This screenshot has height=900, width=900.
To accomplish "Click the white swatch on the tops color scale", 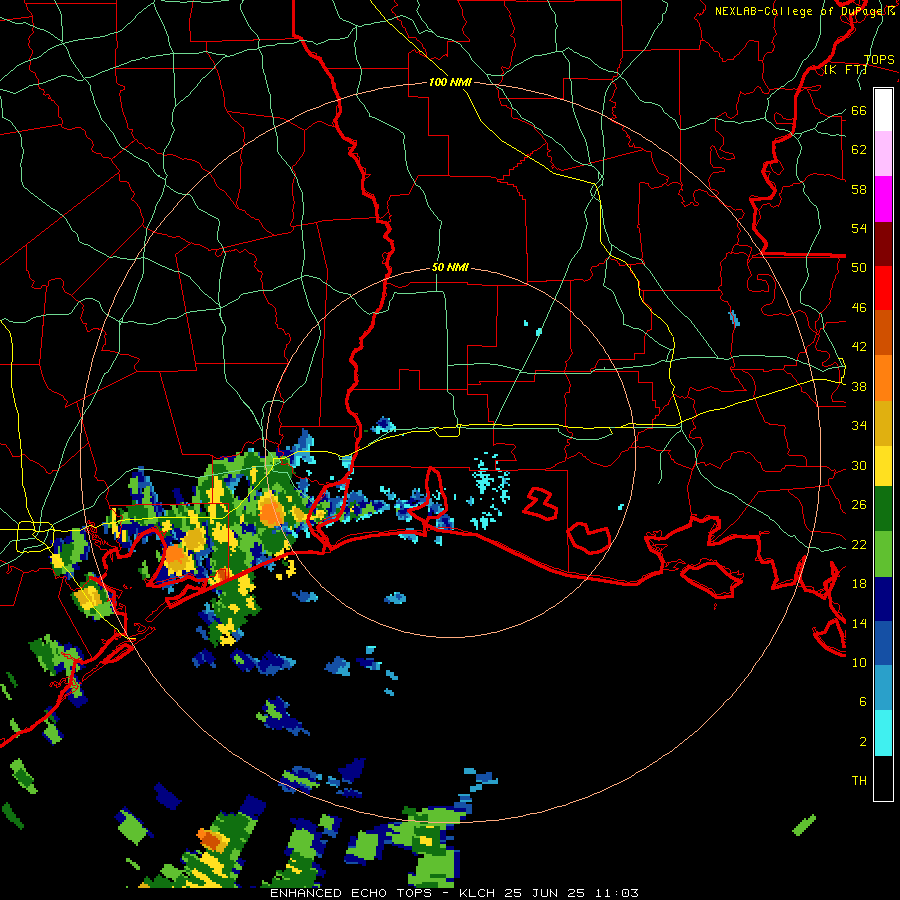I will pos(883,110).
